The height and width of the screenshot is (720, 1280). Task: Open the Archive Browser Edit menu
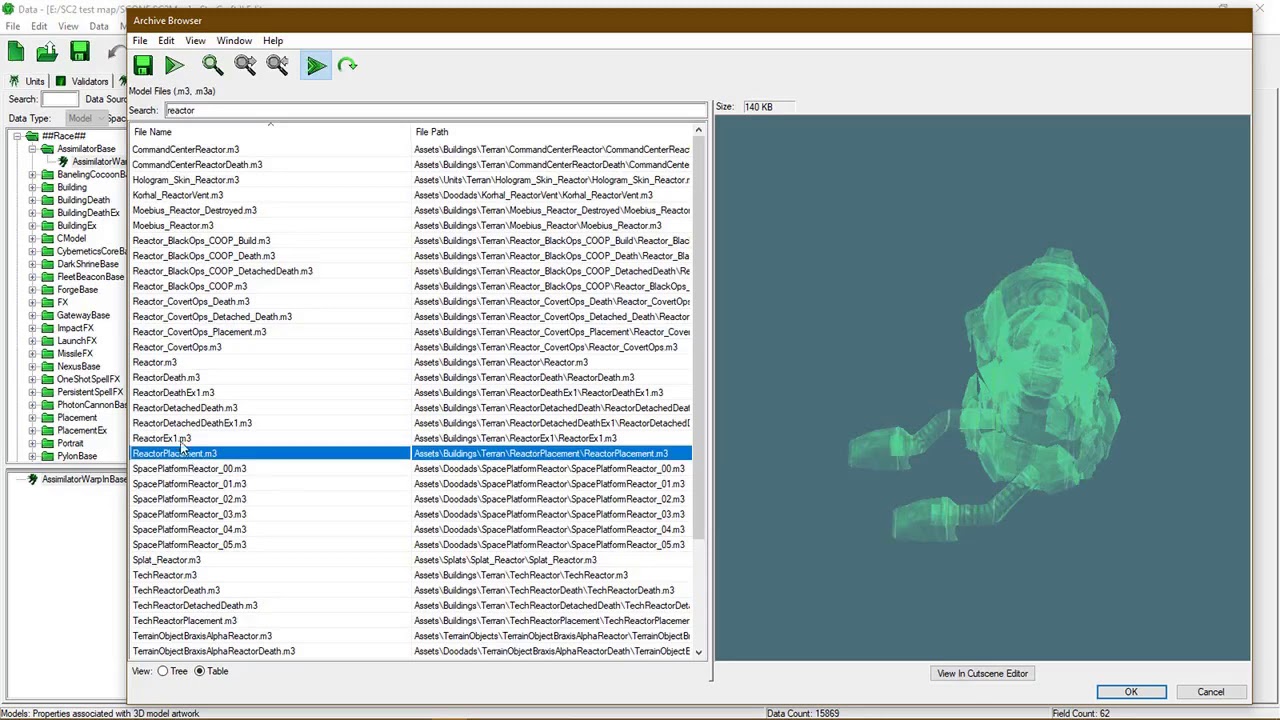click(x=166, y=41)
